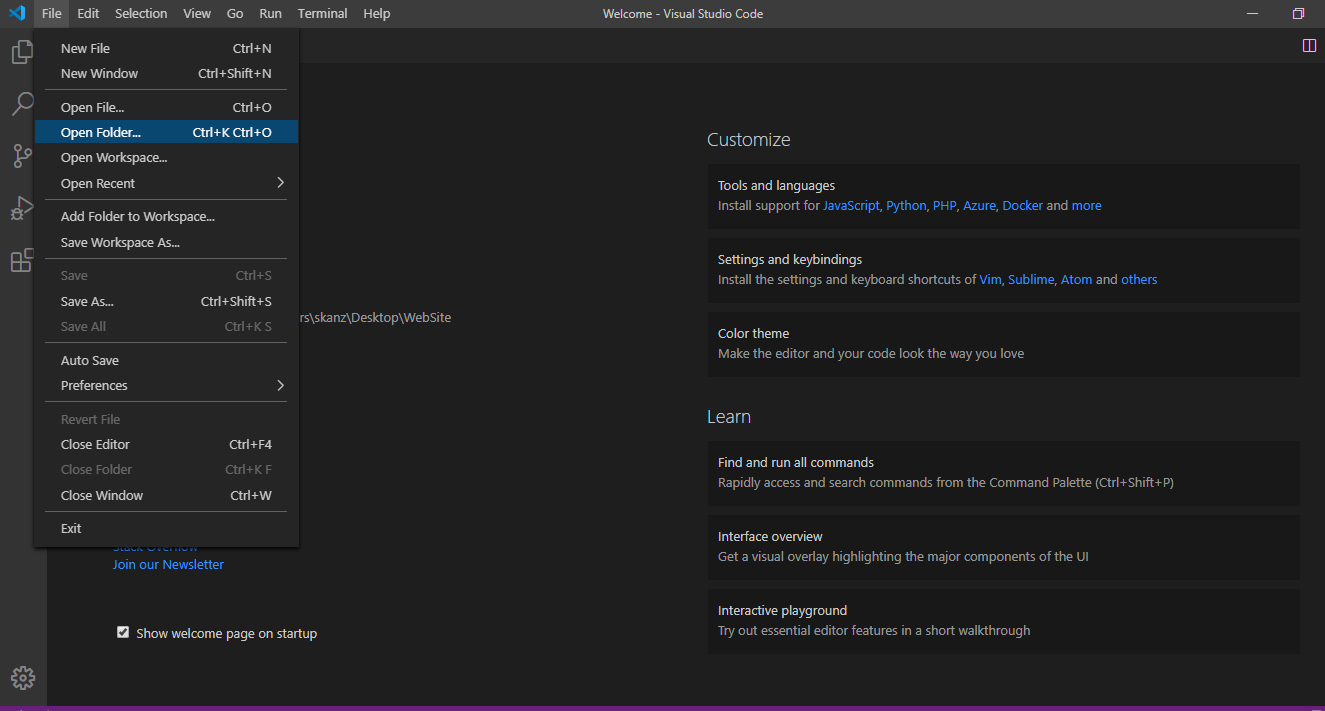The width and height of the screenshot is (1325, 711).
Task: Click the Sublime keybindings link
Action: [x=1031, y=279]
